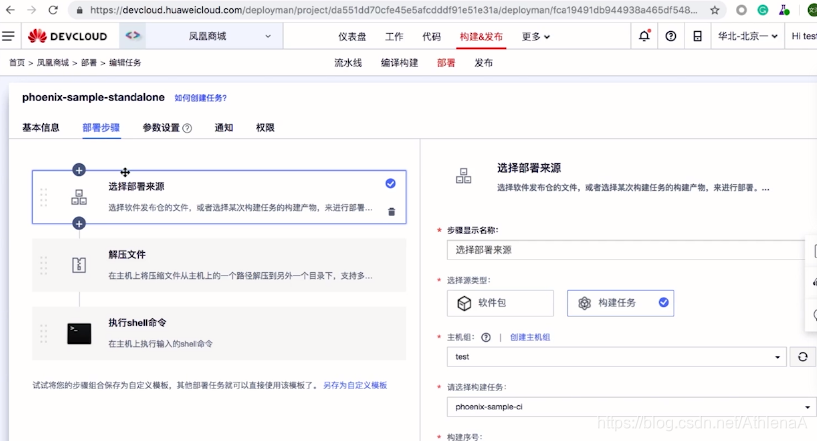Viewport: 817px width, 441px height.
Task: Open the 仪表盘 menu
Action: (352, 36)
